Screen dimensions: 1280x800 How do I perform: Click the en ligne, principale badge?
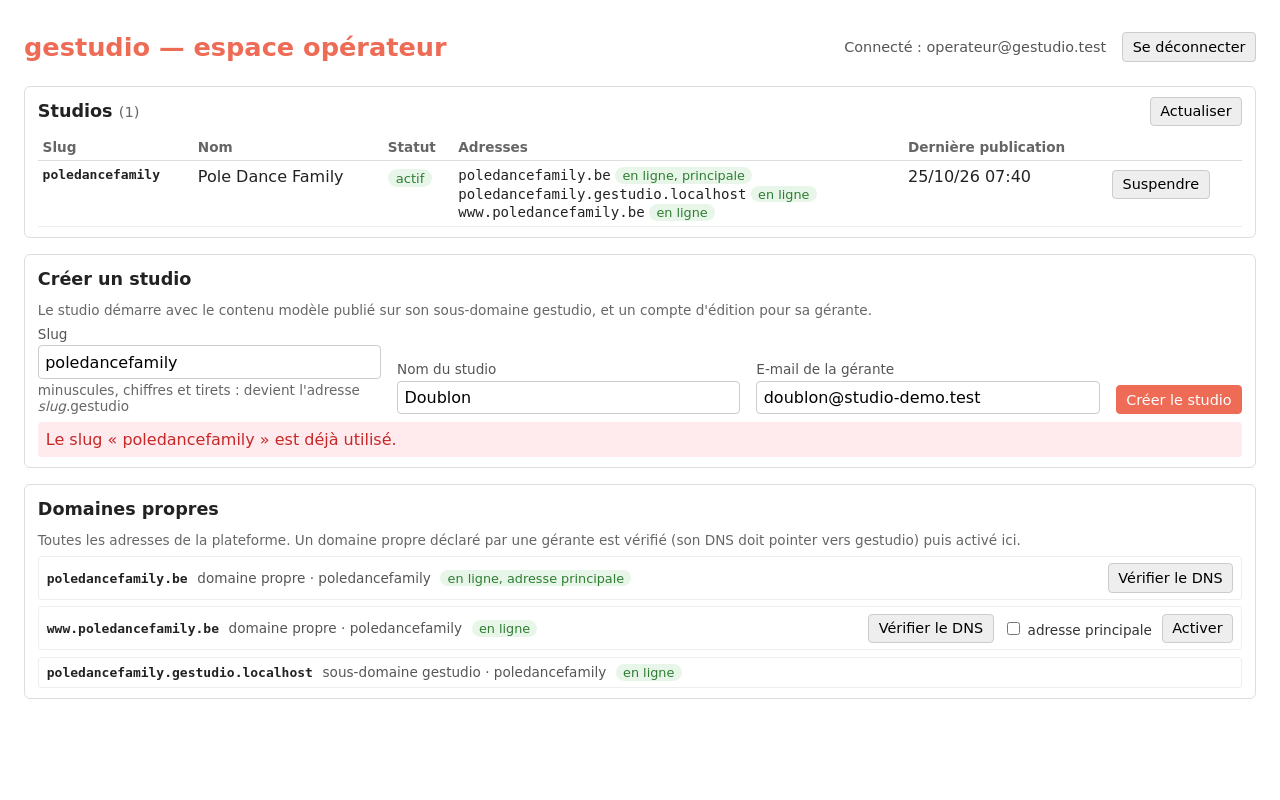point(683,176)
